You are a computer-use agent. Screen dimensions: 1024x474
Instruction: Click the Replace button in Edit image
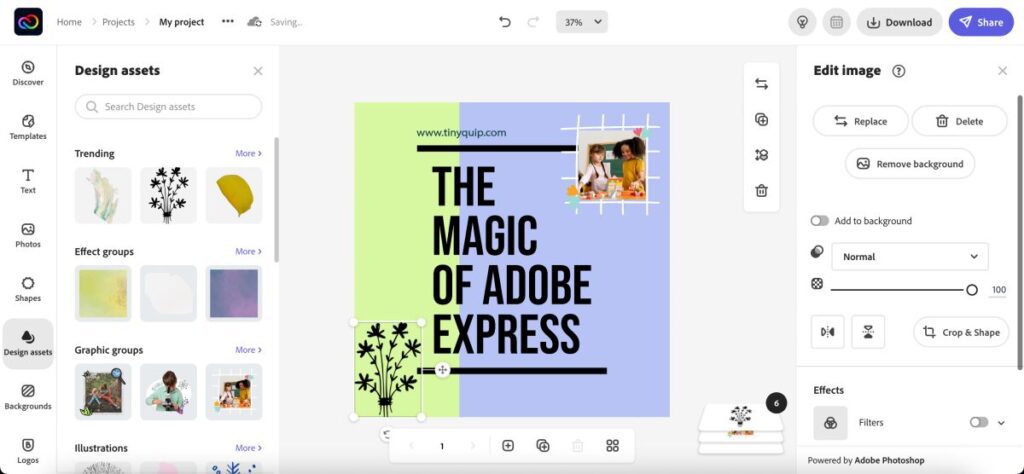(x=860, y=121)
